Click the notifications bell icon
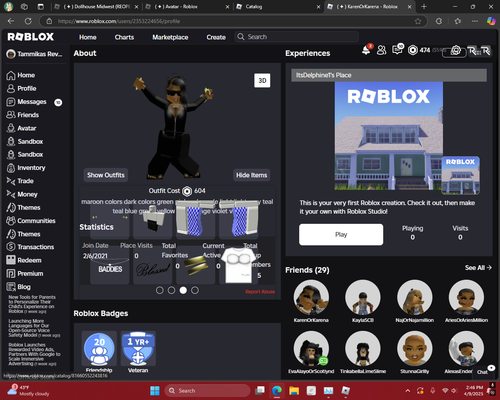 tap(366, 50)
